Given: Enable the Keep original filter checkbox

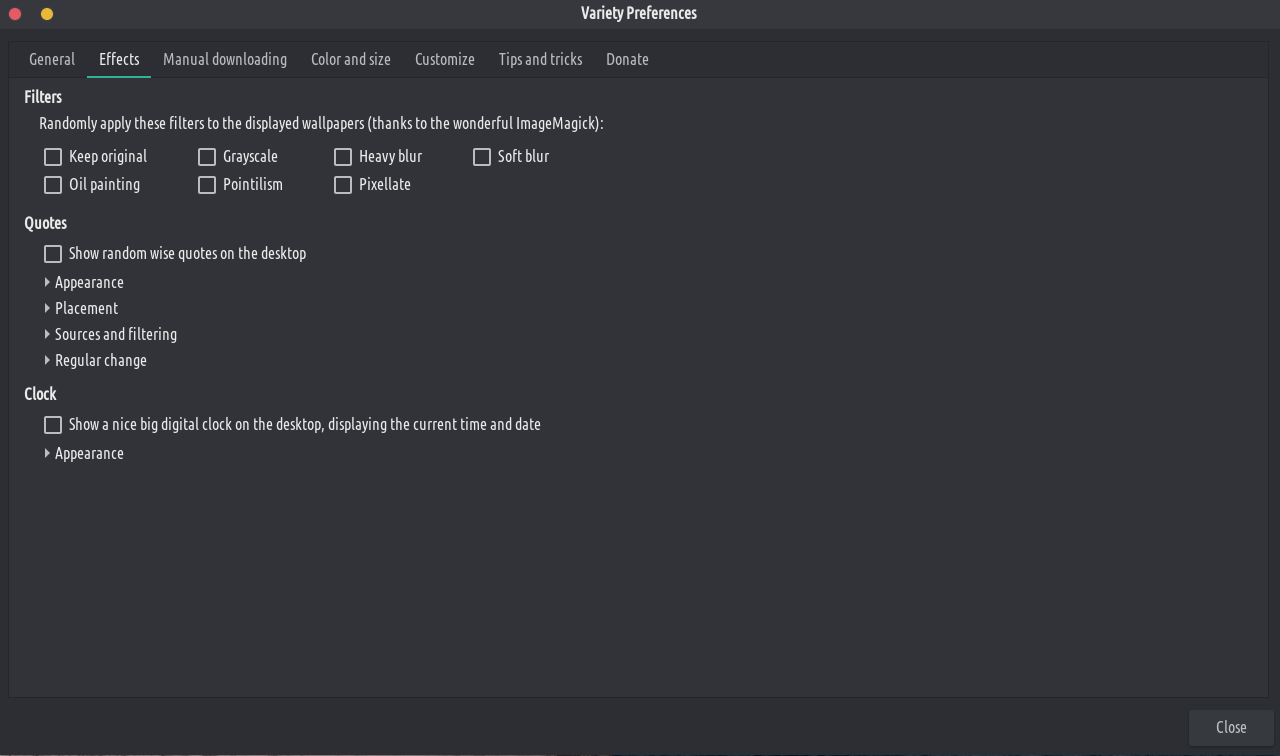Looking at the screenshot, I should [x=53, y=157].
